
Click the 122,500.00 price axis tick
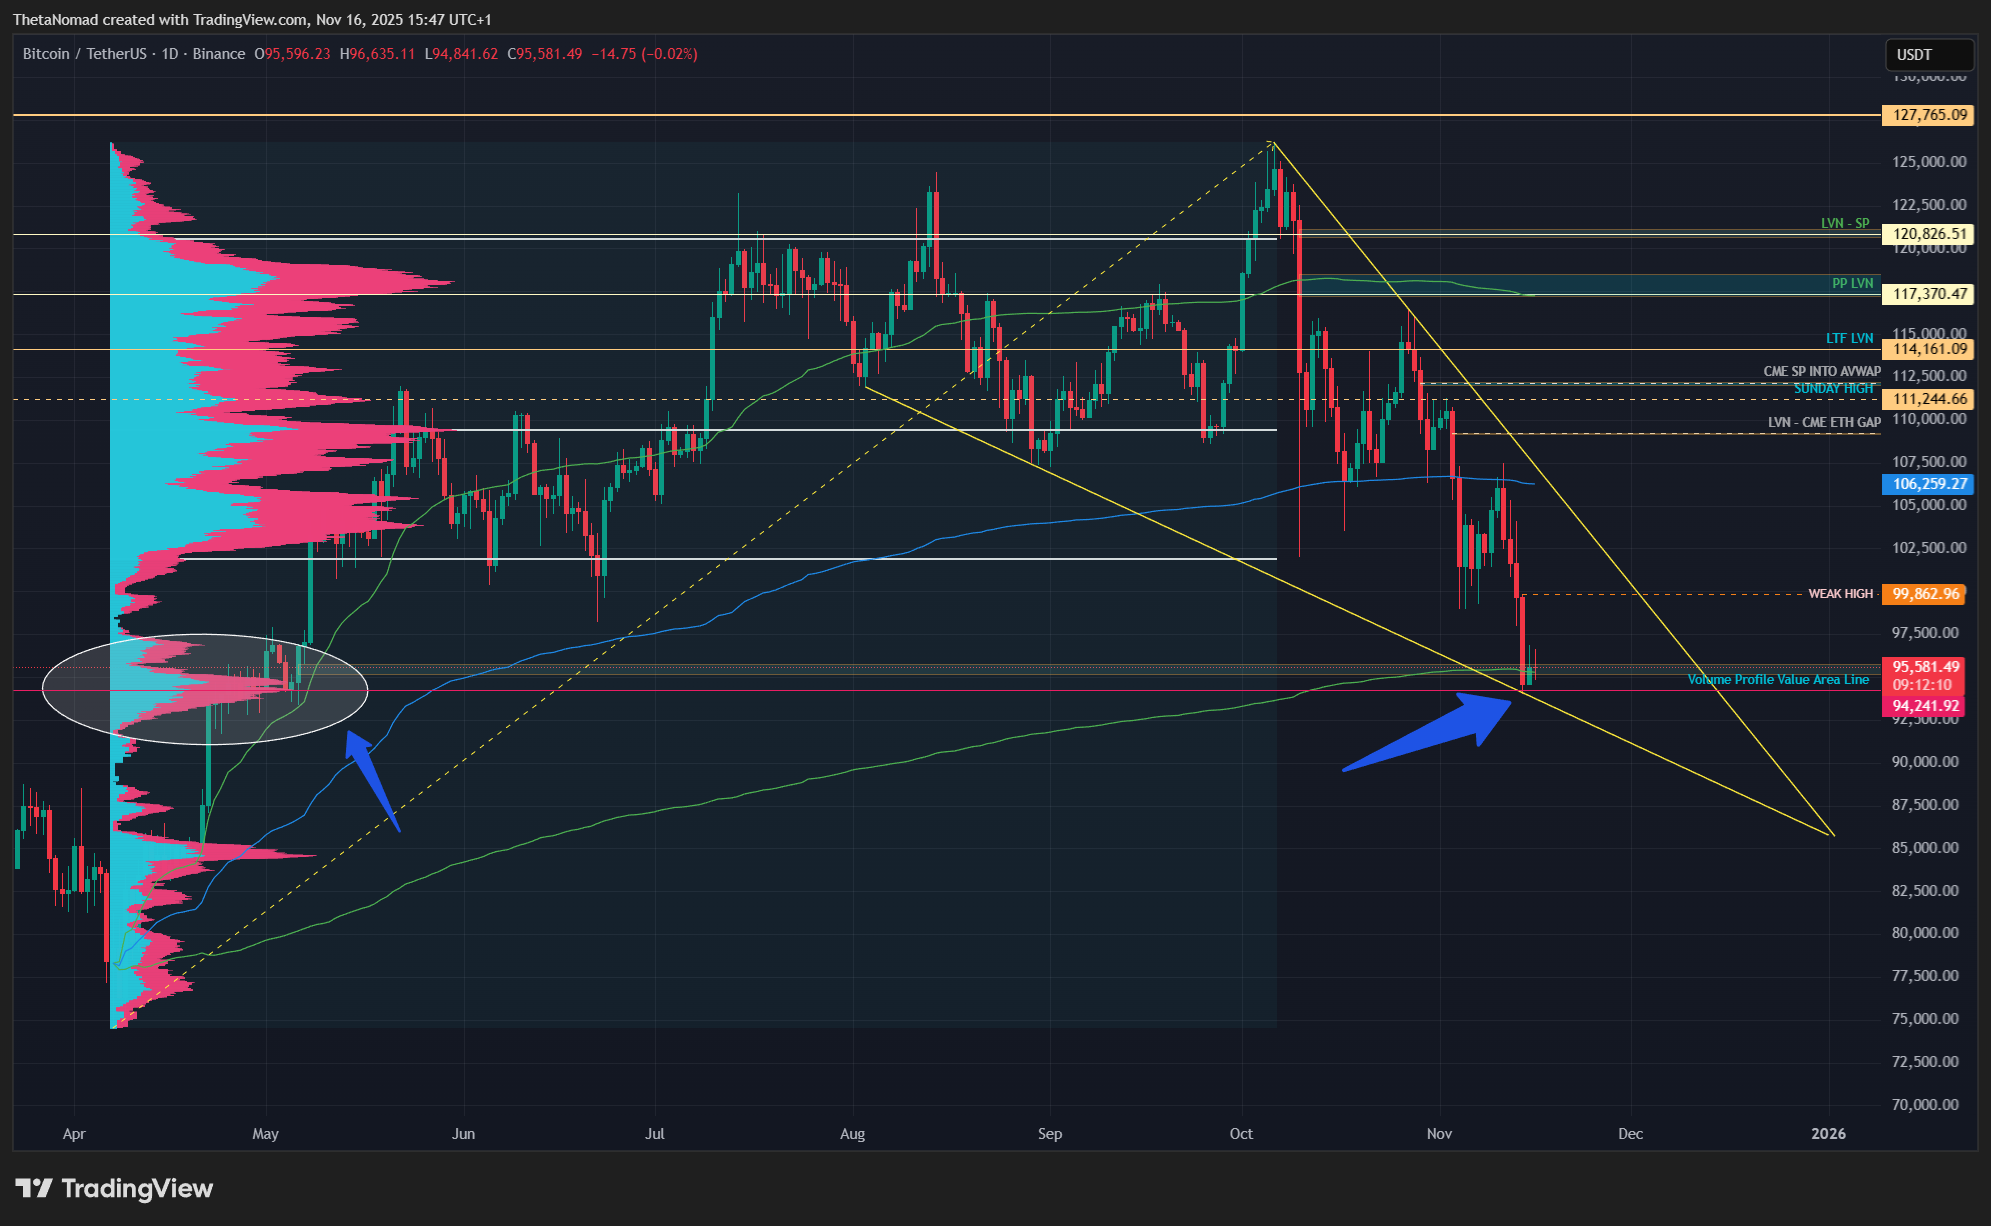pos(1929,205)
